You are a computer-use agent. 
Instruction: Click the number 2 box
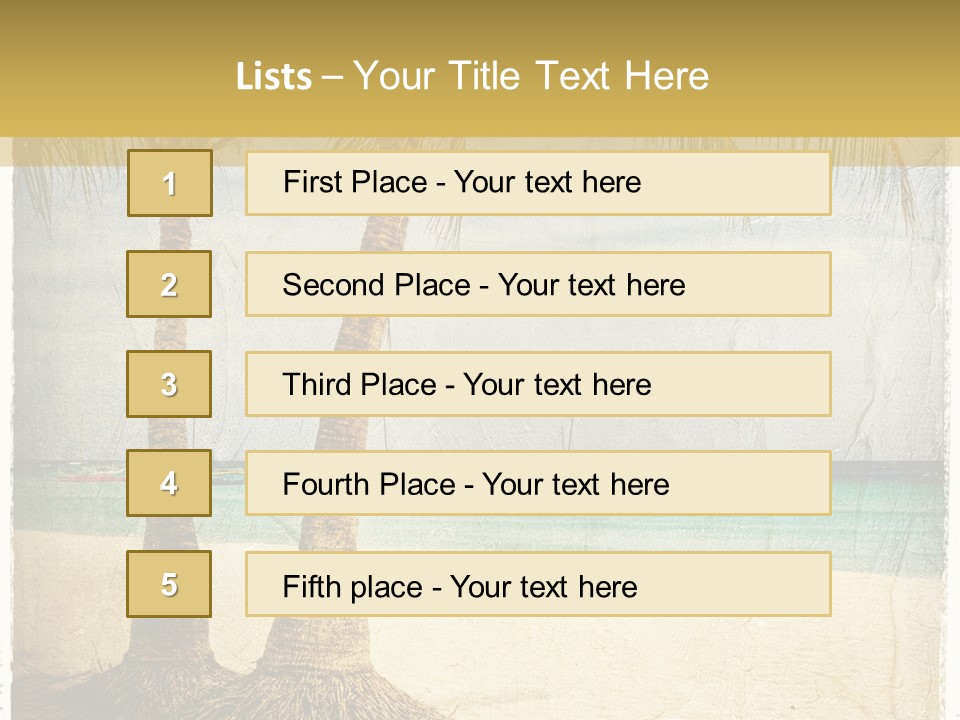tap(169, 284)
